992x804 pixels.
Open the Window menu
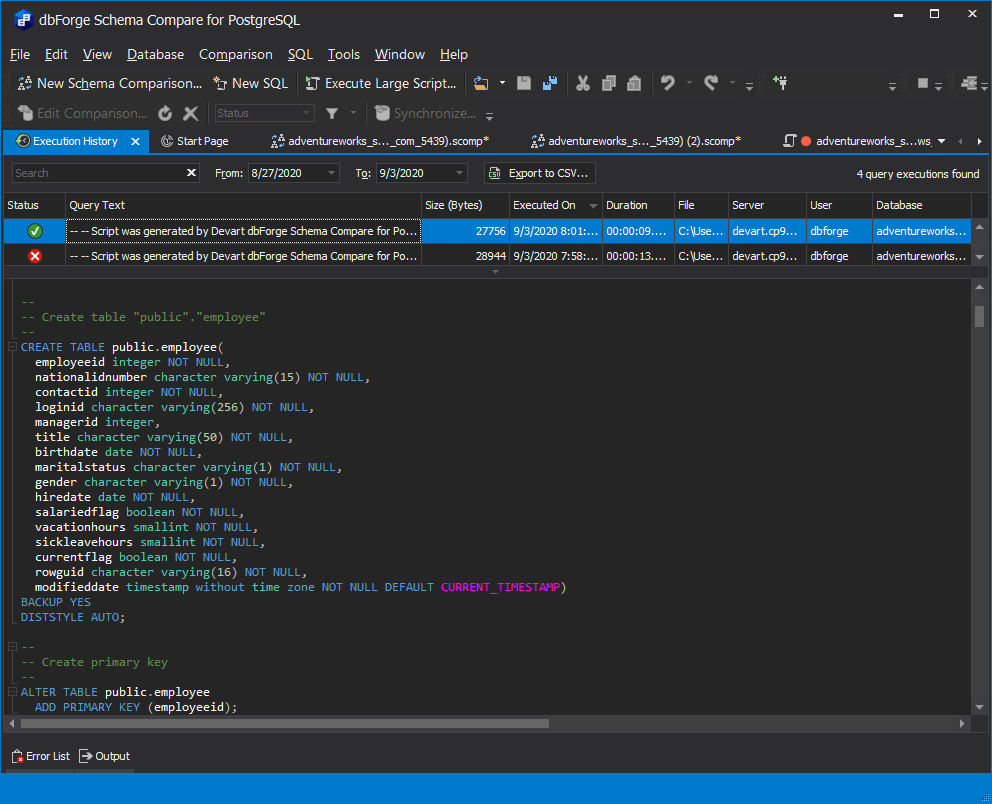tap(400, 54)
